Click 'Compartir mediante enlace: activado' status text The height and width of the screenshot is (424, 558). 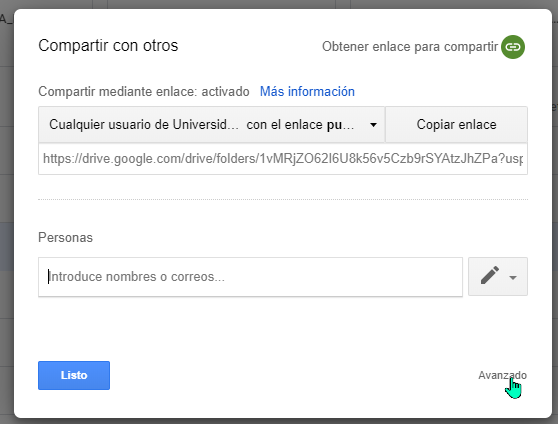point(144,91)
